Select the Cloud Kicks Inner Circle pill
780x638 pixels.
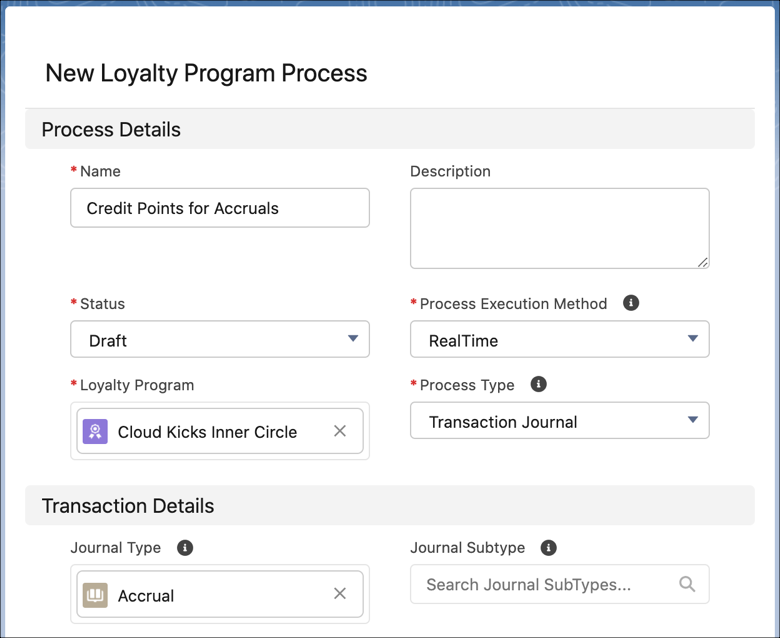(220, 431)
